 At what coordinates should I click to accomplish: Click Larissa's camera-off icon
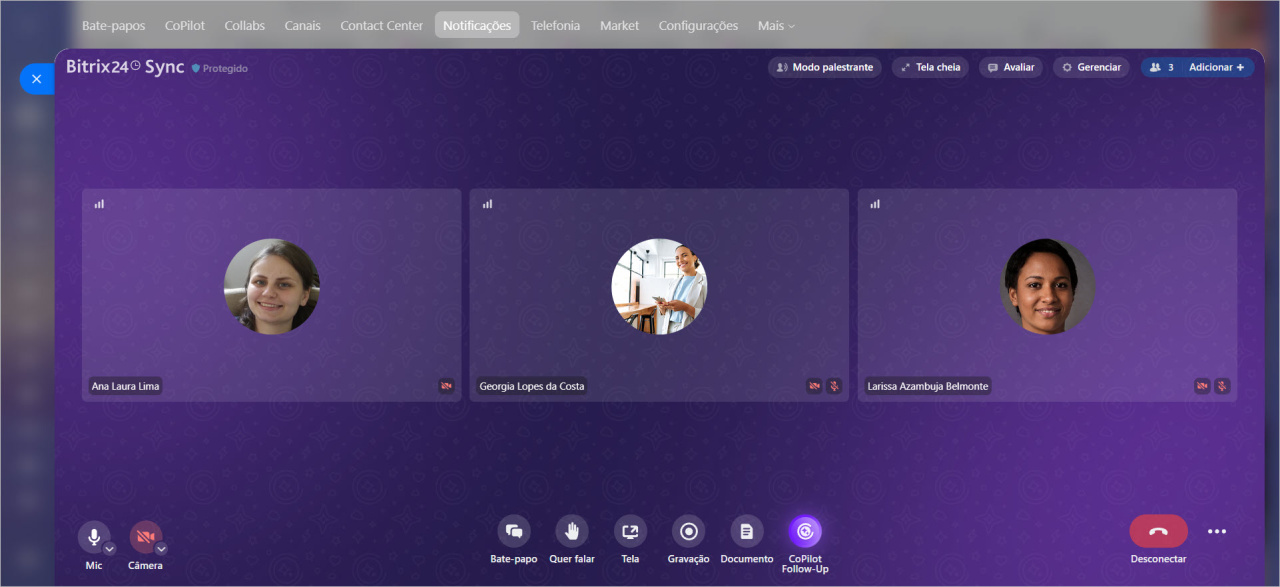click(x=1202, y=386)
